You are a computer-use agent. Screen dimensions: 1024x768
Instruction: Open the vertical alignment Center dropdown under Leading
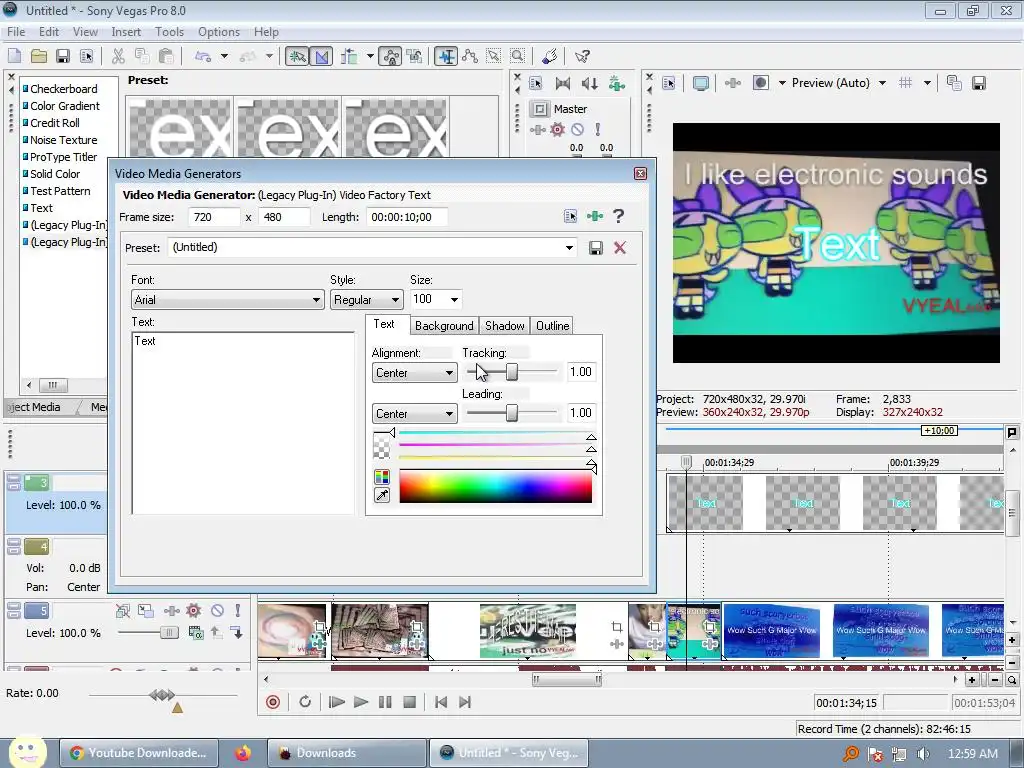click(x=414, y=414)
